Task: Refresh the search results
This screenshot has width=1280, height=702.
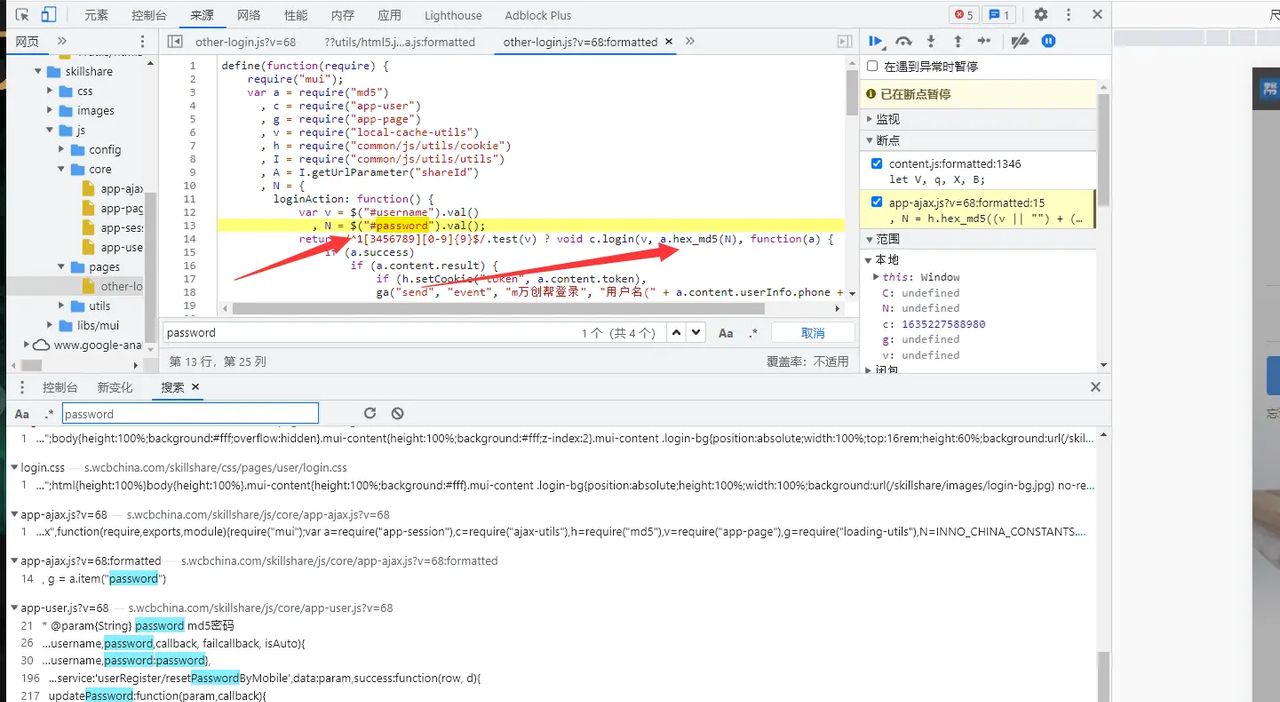Action: click(370, 413)
